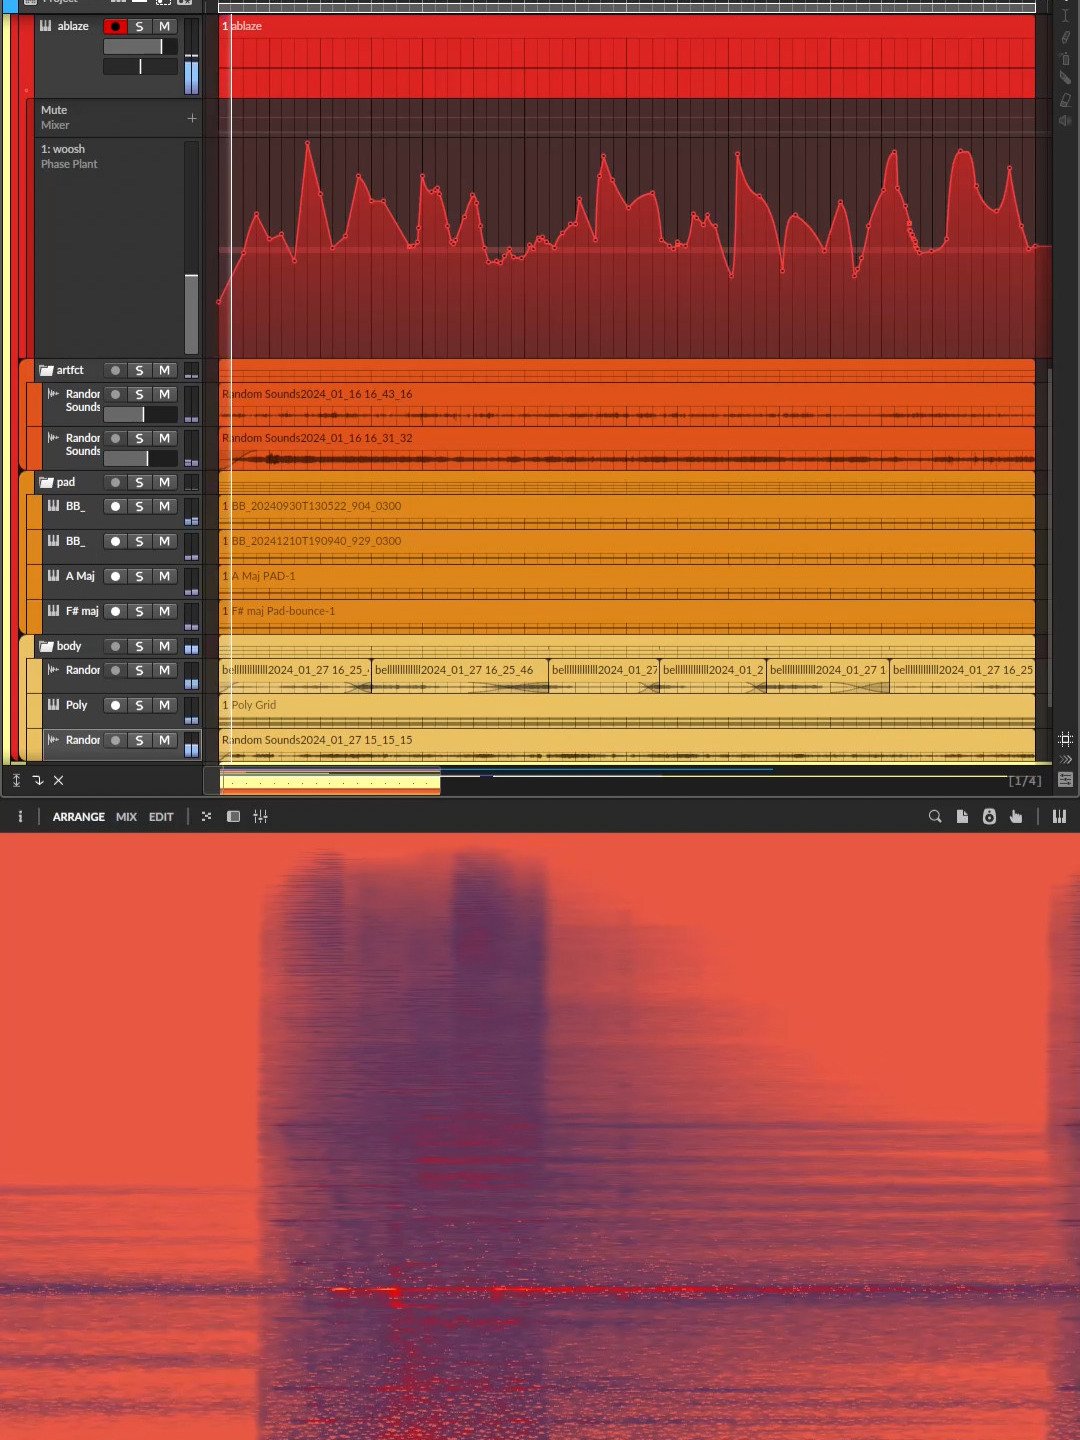Adjust the ablaze track pan slider
The image size is (1080, 1440).
click(x=140, y=67)
